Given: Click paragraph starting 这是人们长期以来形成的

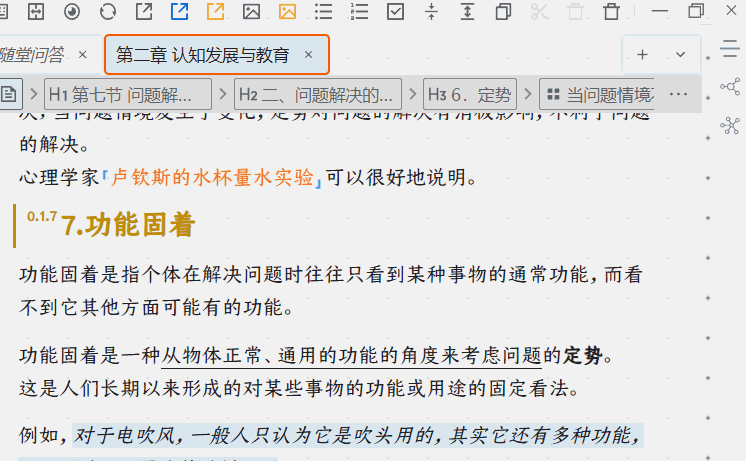Looking at the screenshot, I should click(x=299, y=389).
